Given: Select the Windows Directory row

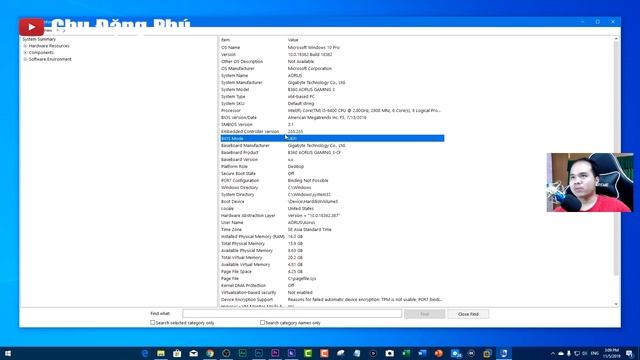Looking at the screenshot, I should [332, 188].
